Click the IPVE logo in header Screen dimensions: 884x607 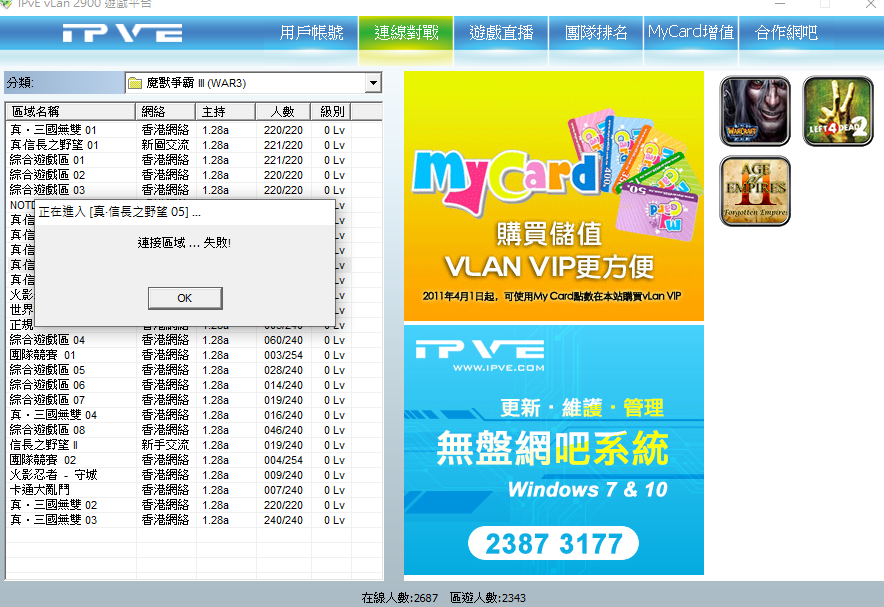coord(122,33)
